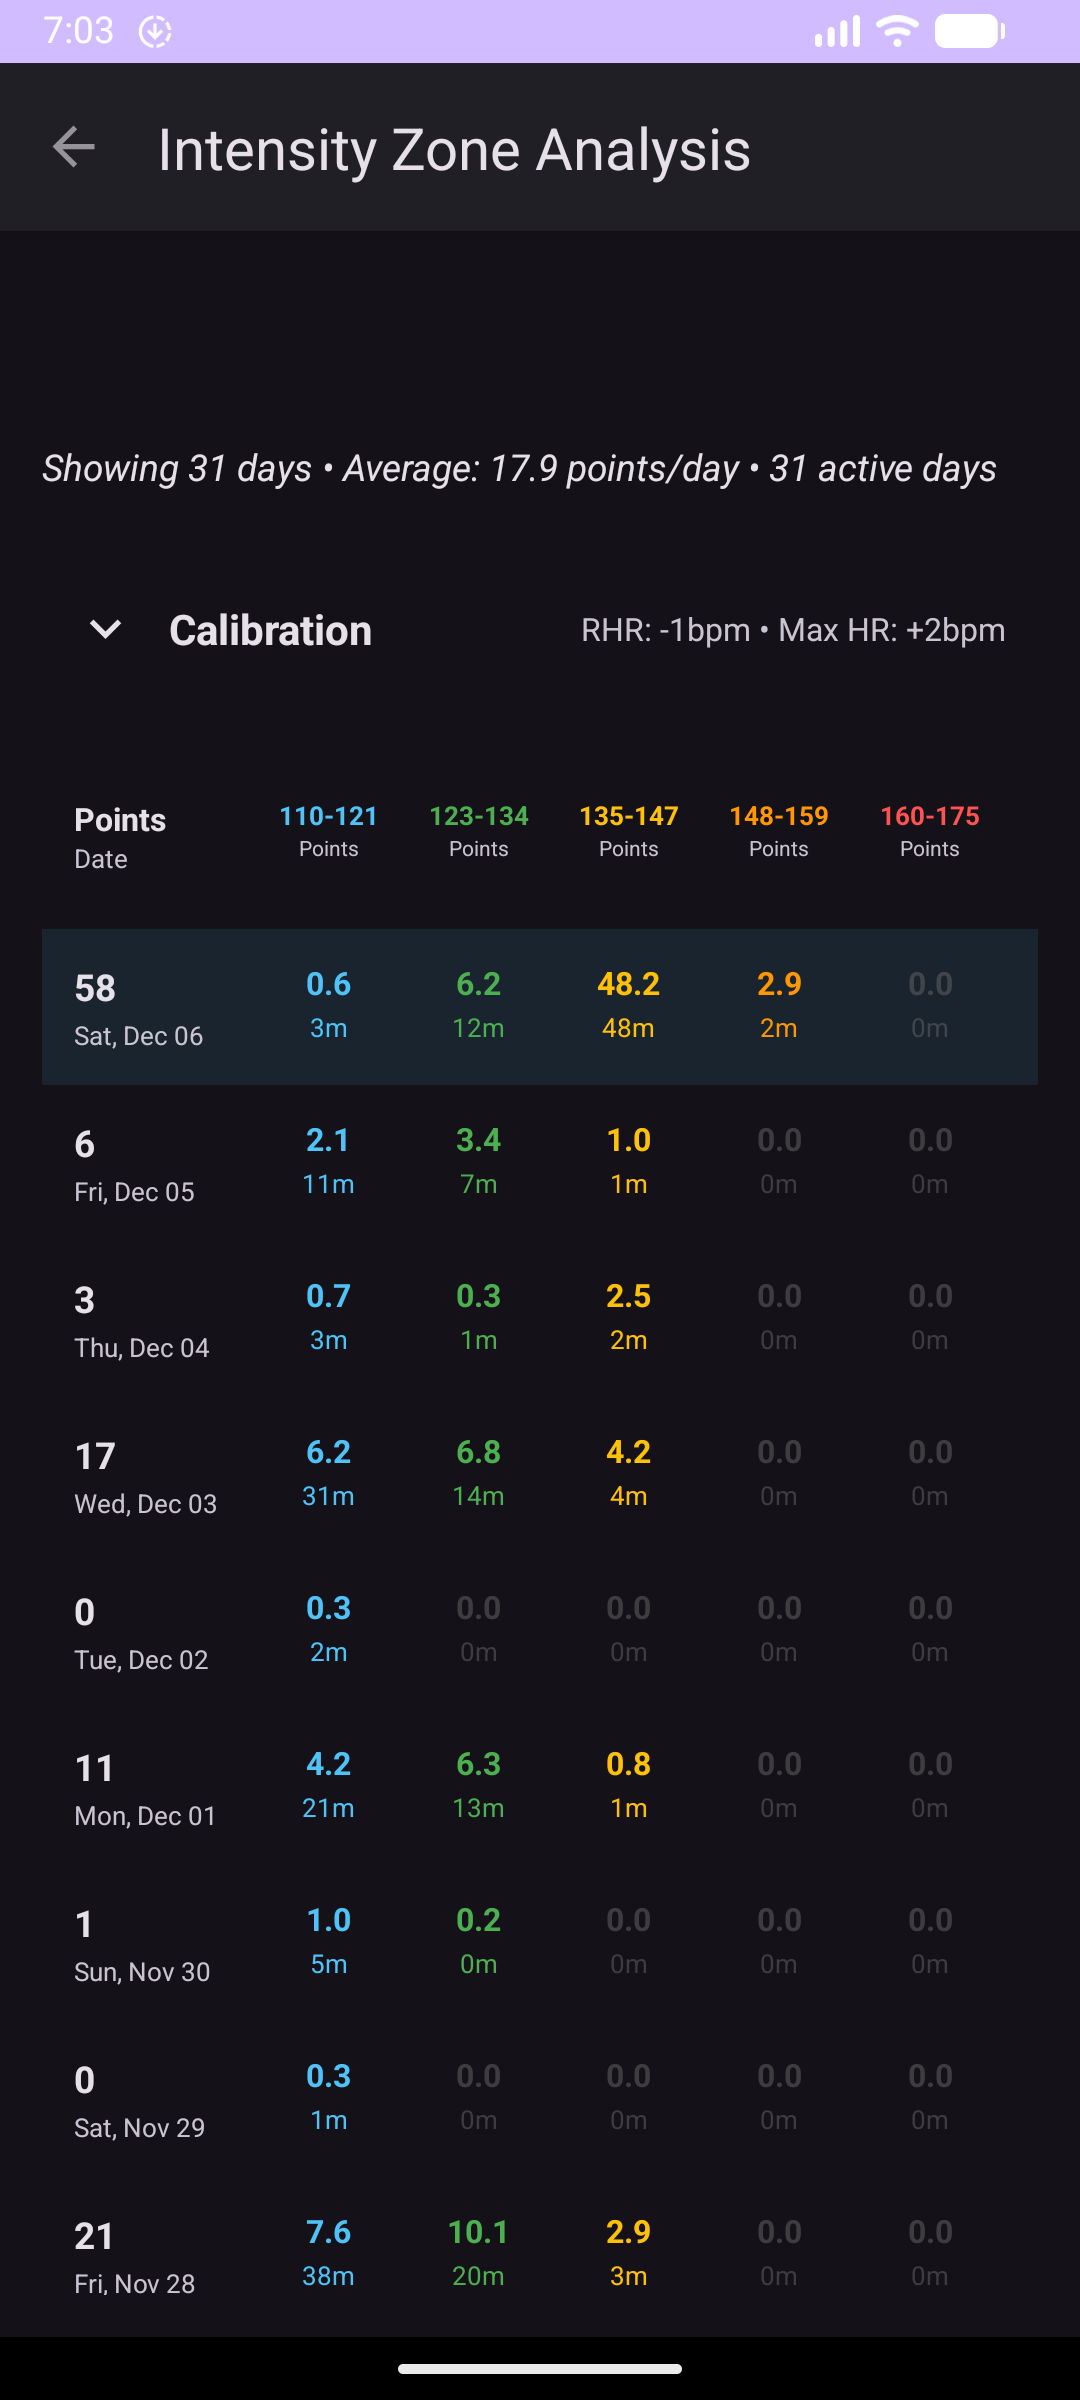Tap the 148-159 zone column header
Viewport: 1080px width, 2400px height.
[779, 831]
